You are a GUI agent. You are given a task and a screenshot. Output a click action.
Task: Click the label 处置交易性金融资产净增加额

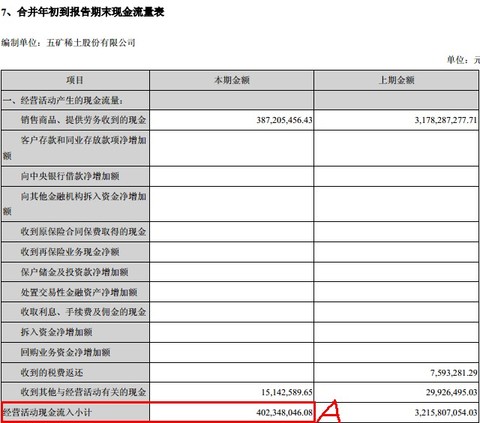point(79,292)
